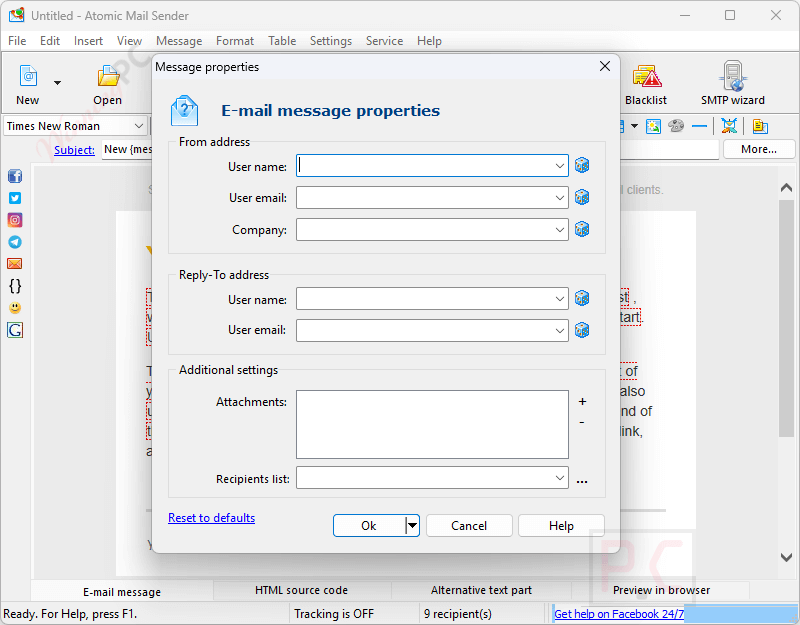Open the Blacklist tool
Viewport: 800px width, 625px height.
pyautogui.click(x=646, y=84)
